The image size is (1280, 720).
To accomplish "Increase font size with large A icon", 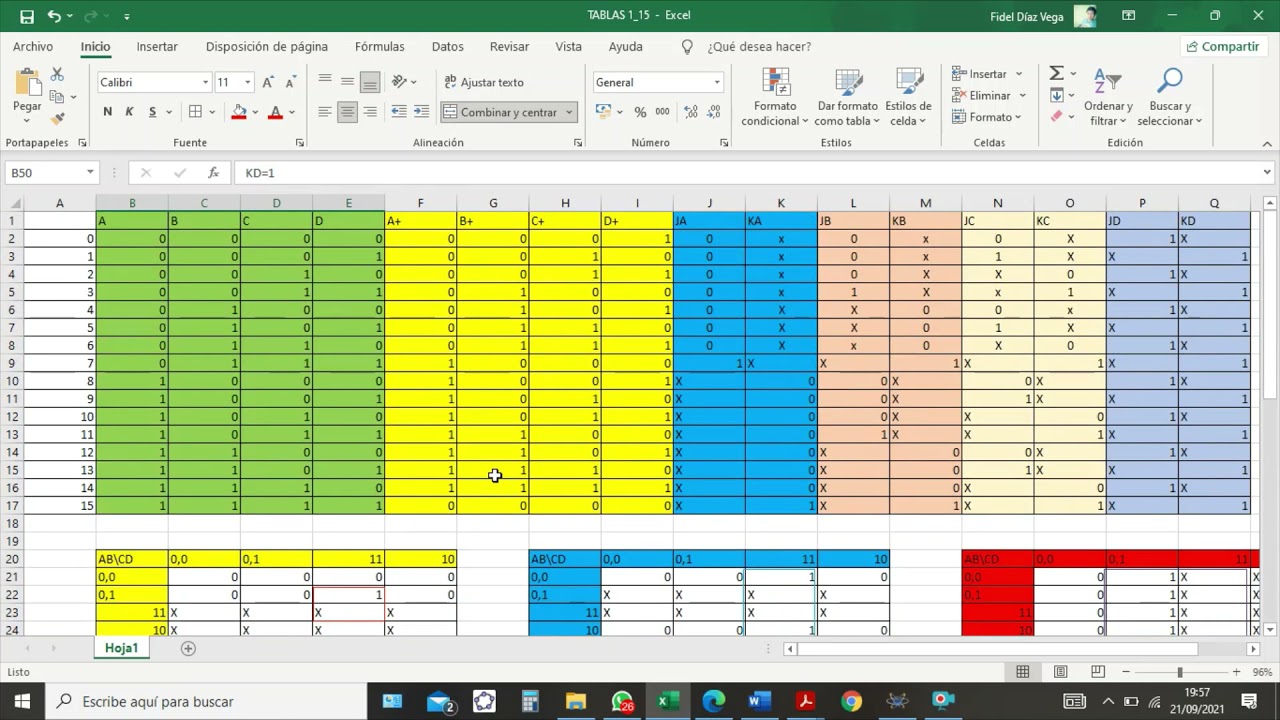I will click(x=269, y=82).
